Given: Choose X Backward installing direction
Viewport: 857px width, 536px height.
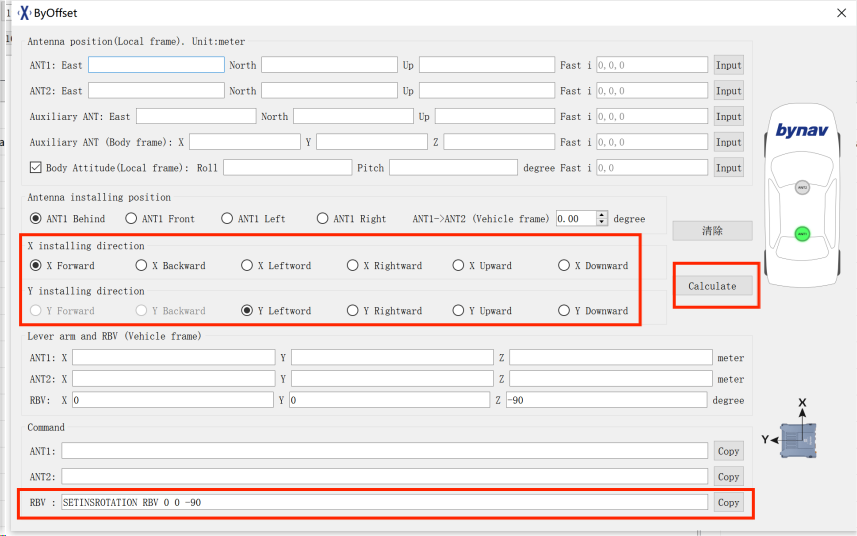Looking at the screenshot, I should pos(141,266).
